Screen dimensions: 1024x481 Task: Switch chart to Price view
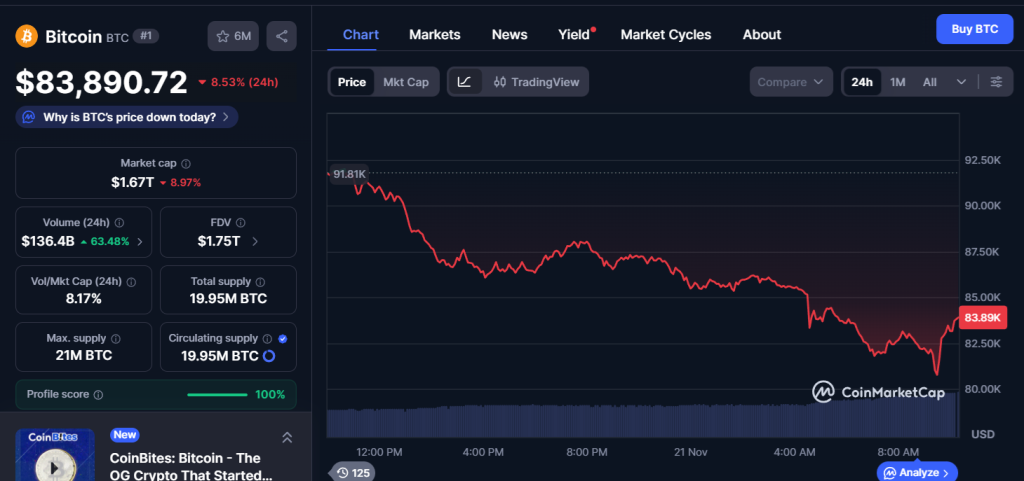tap(352, 82)
